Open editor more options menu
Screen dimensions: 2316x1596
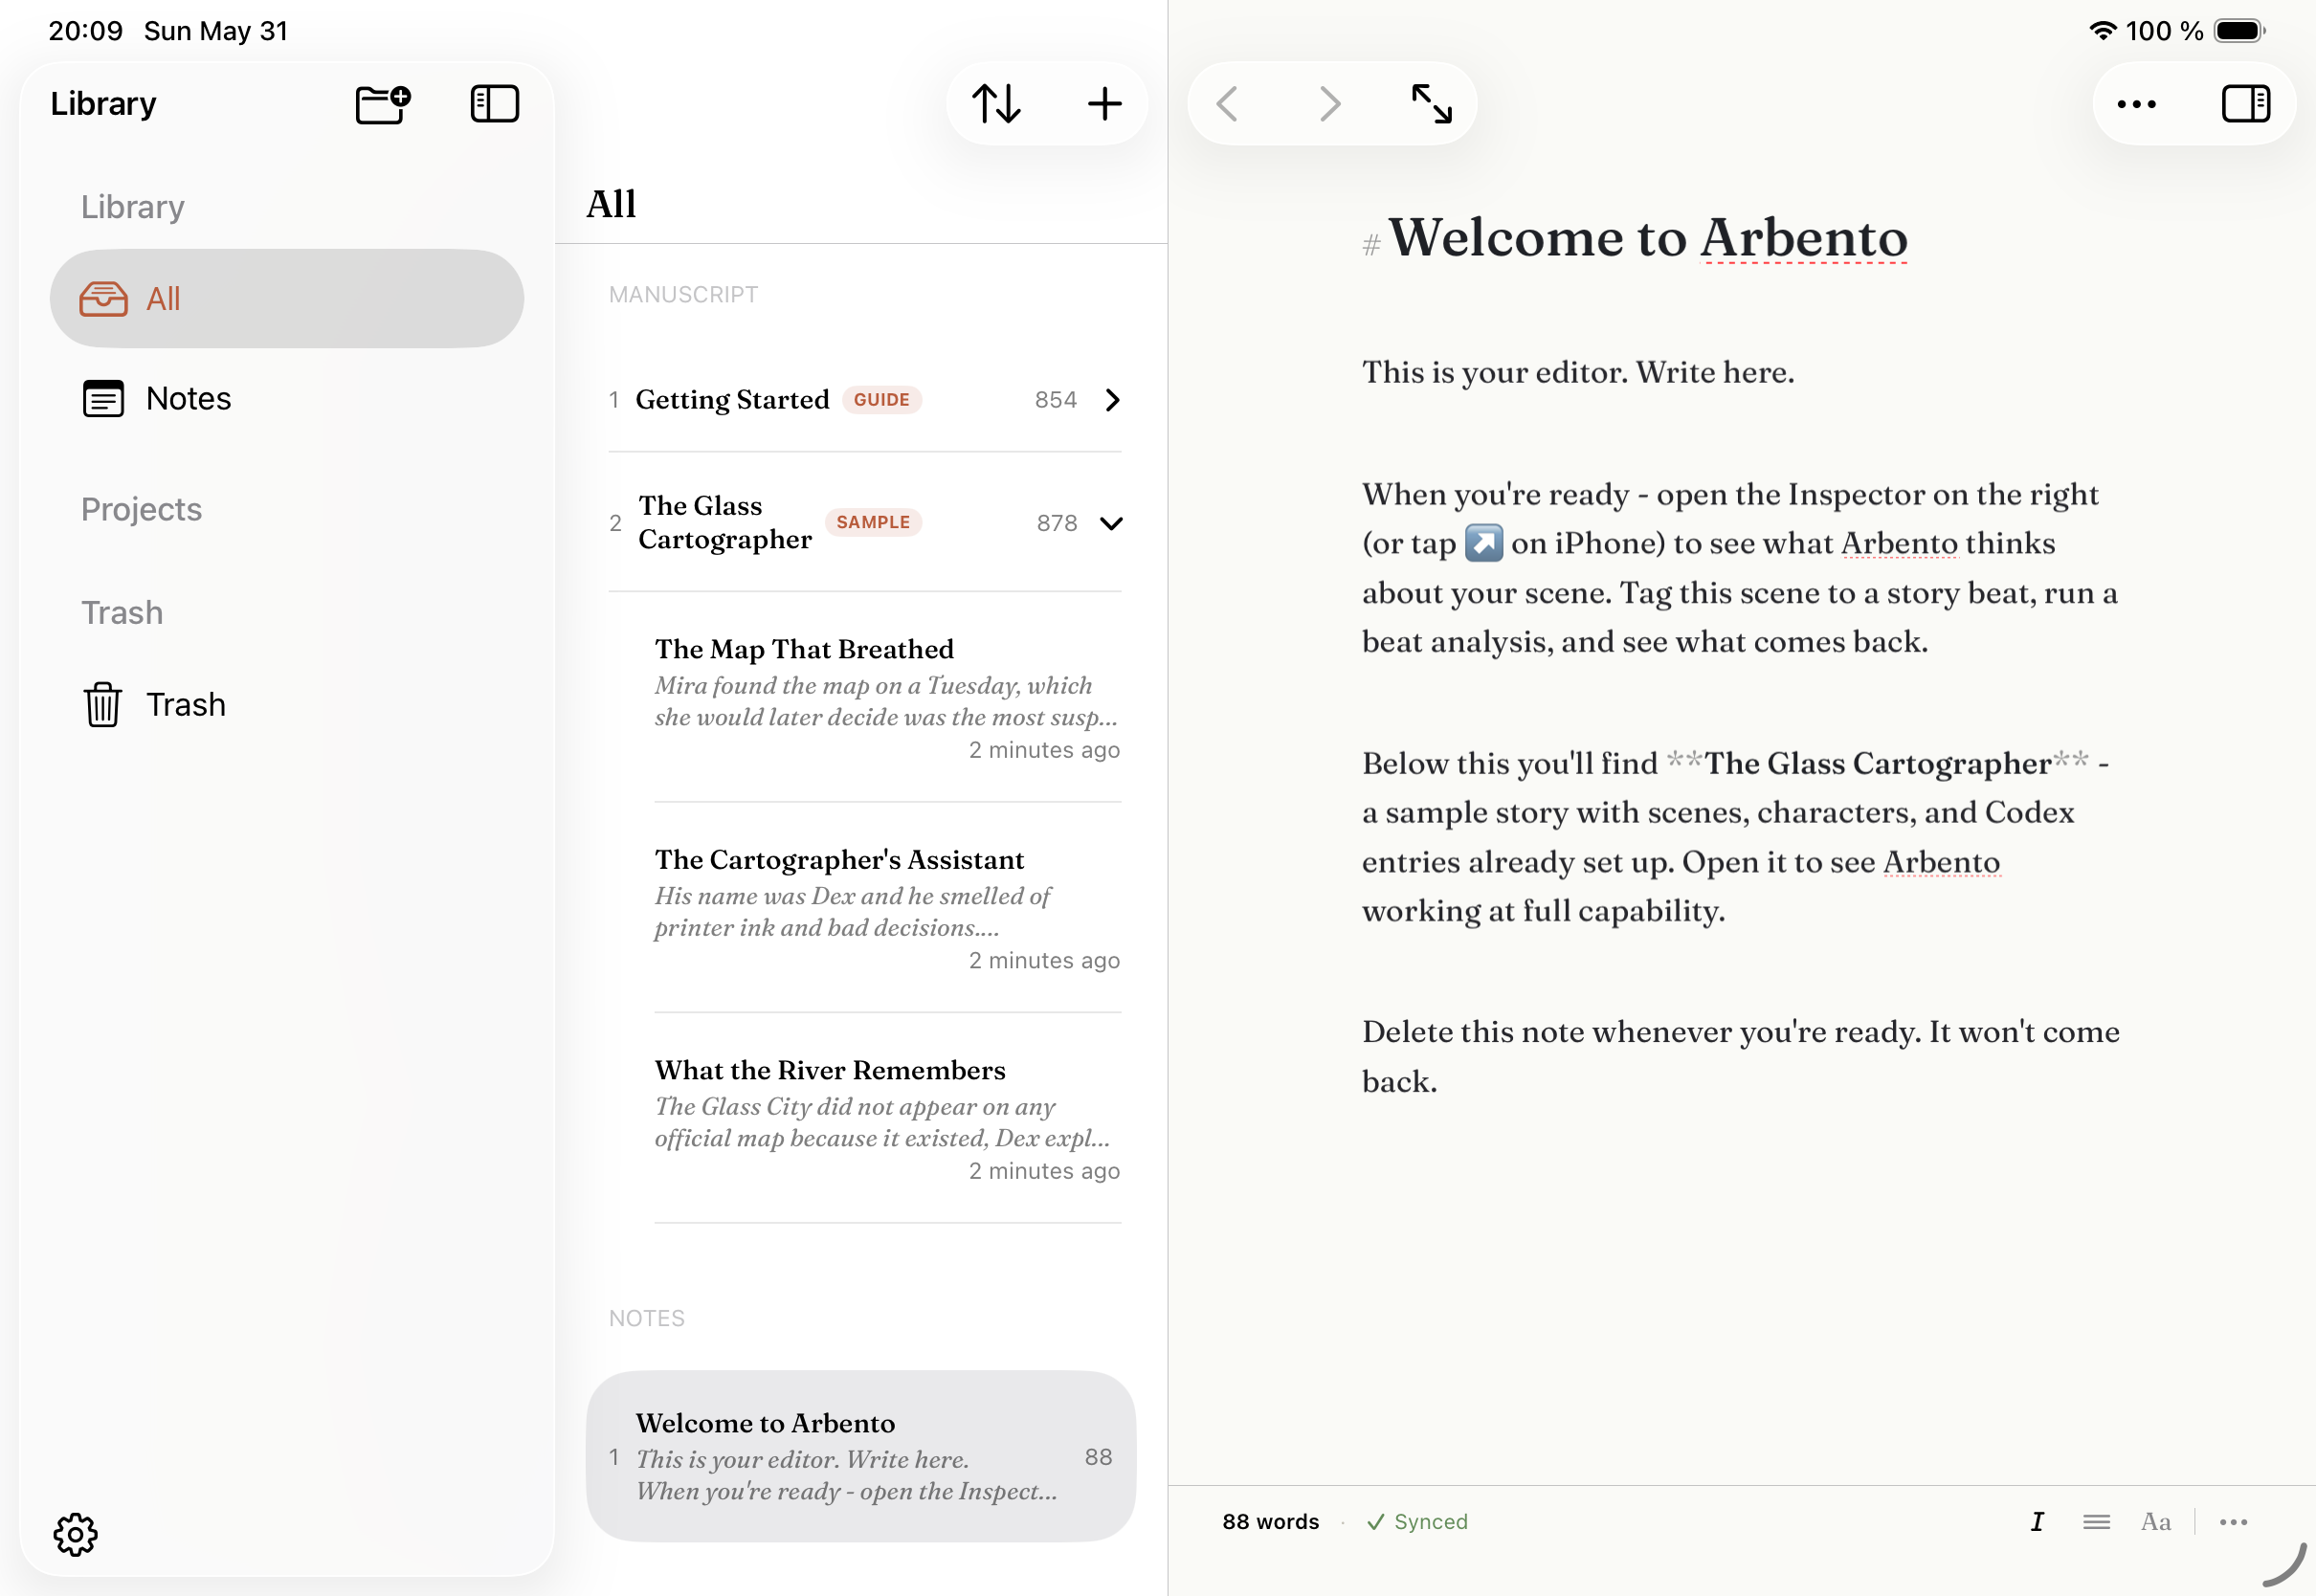[2136, 104]
